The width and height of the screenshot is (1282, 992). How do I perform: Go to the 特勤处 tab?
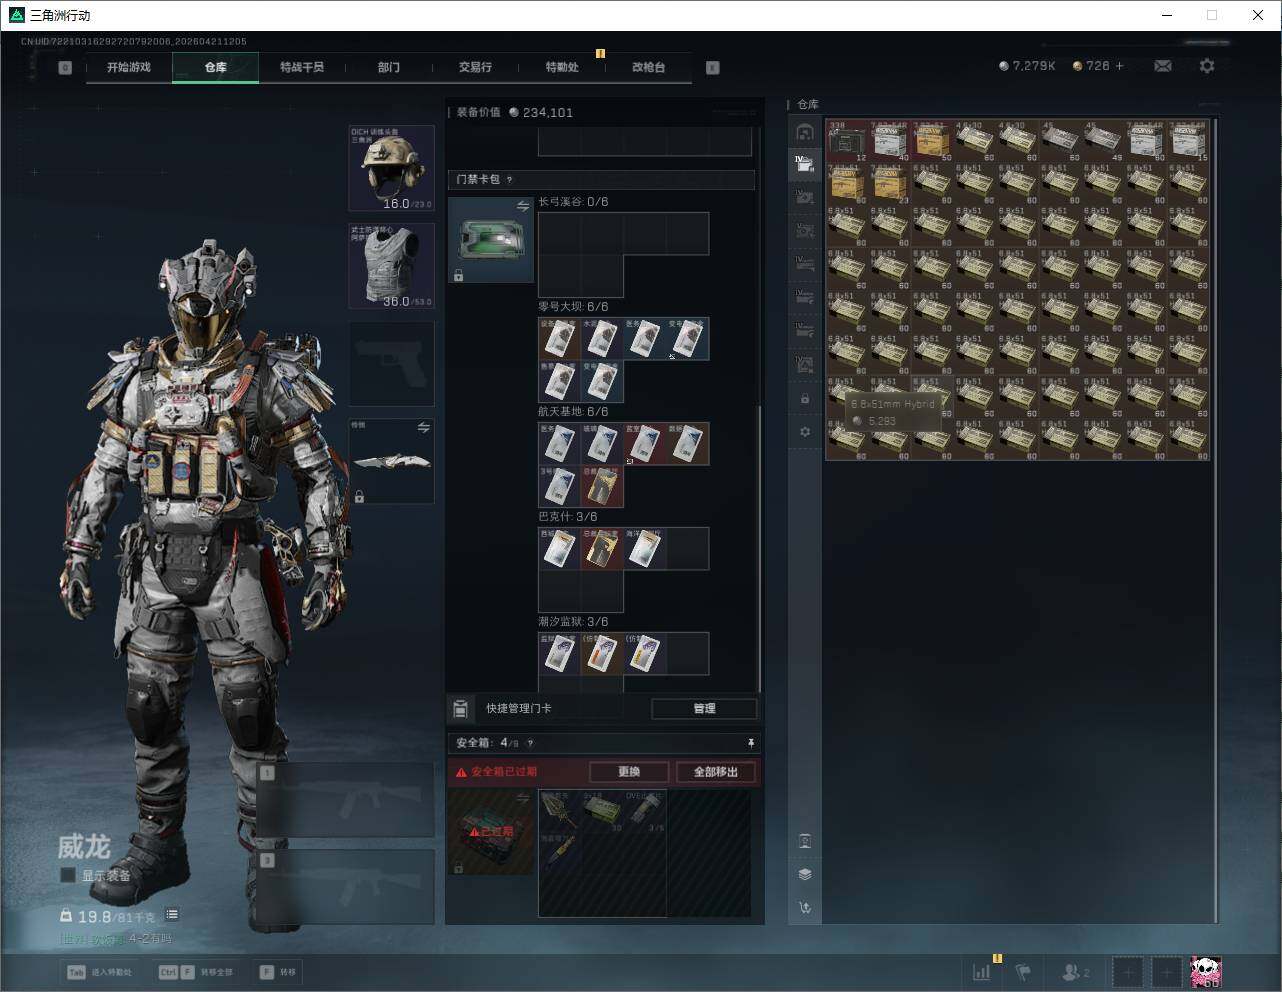click(562, 67)
